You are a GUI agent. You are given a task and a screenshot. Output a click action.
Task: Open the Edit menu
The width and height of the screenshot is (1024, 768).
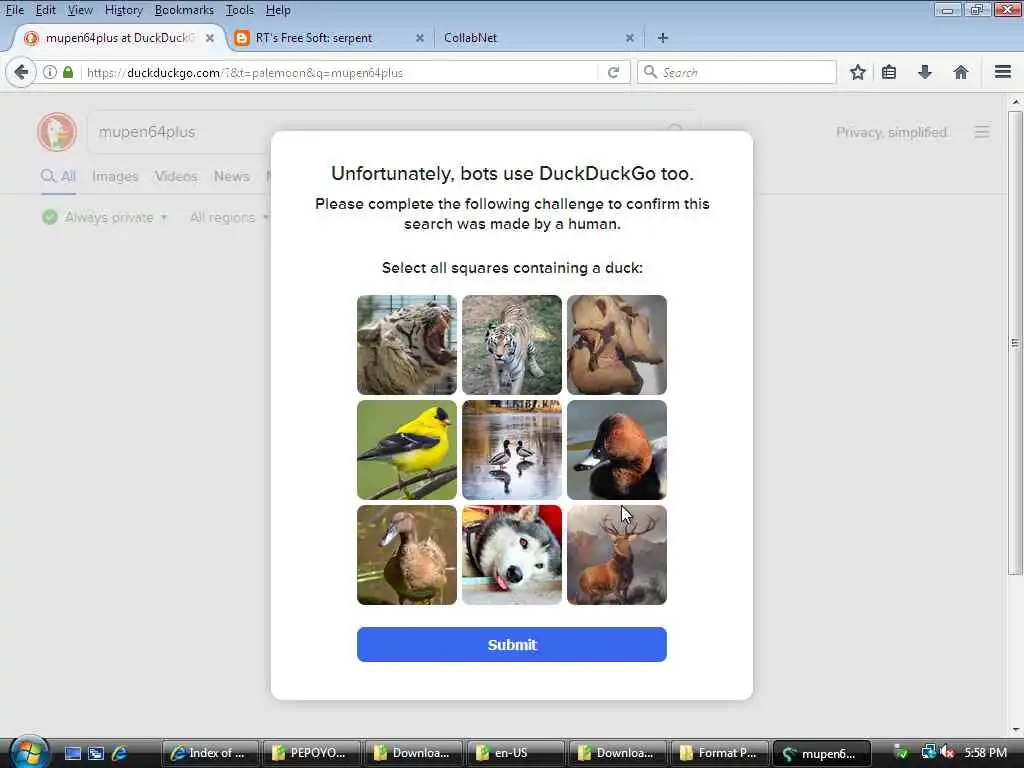click(x=46, y=10)
